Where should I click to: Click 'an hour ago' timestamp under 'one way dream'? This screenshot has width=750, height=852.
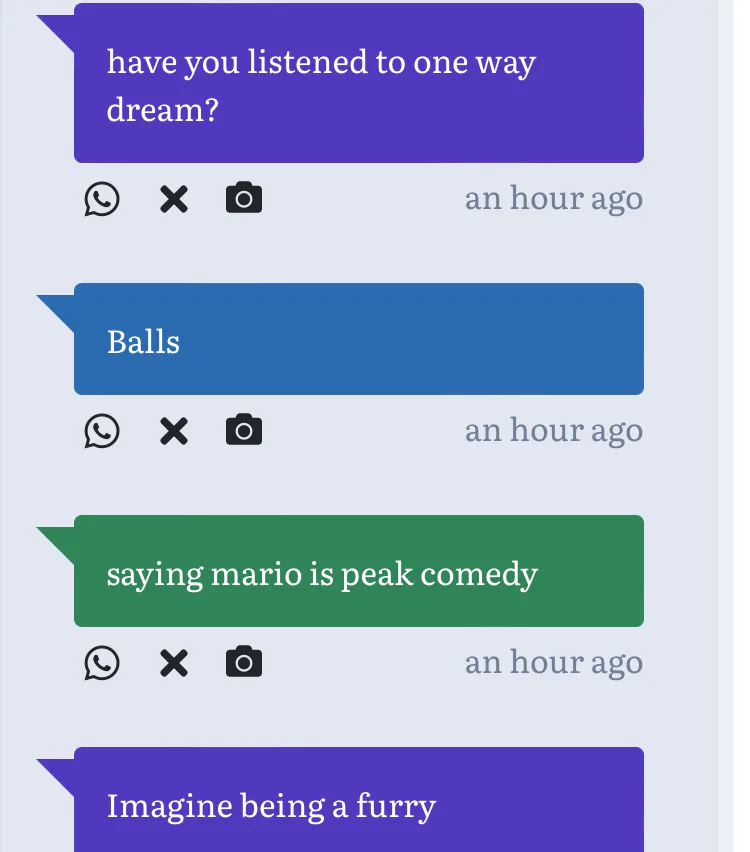click(553, 199)
